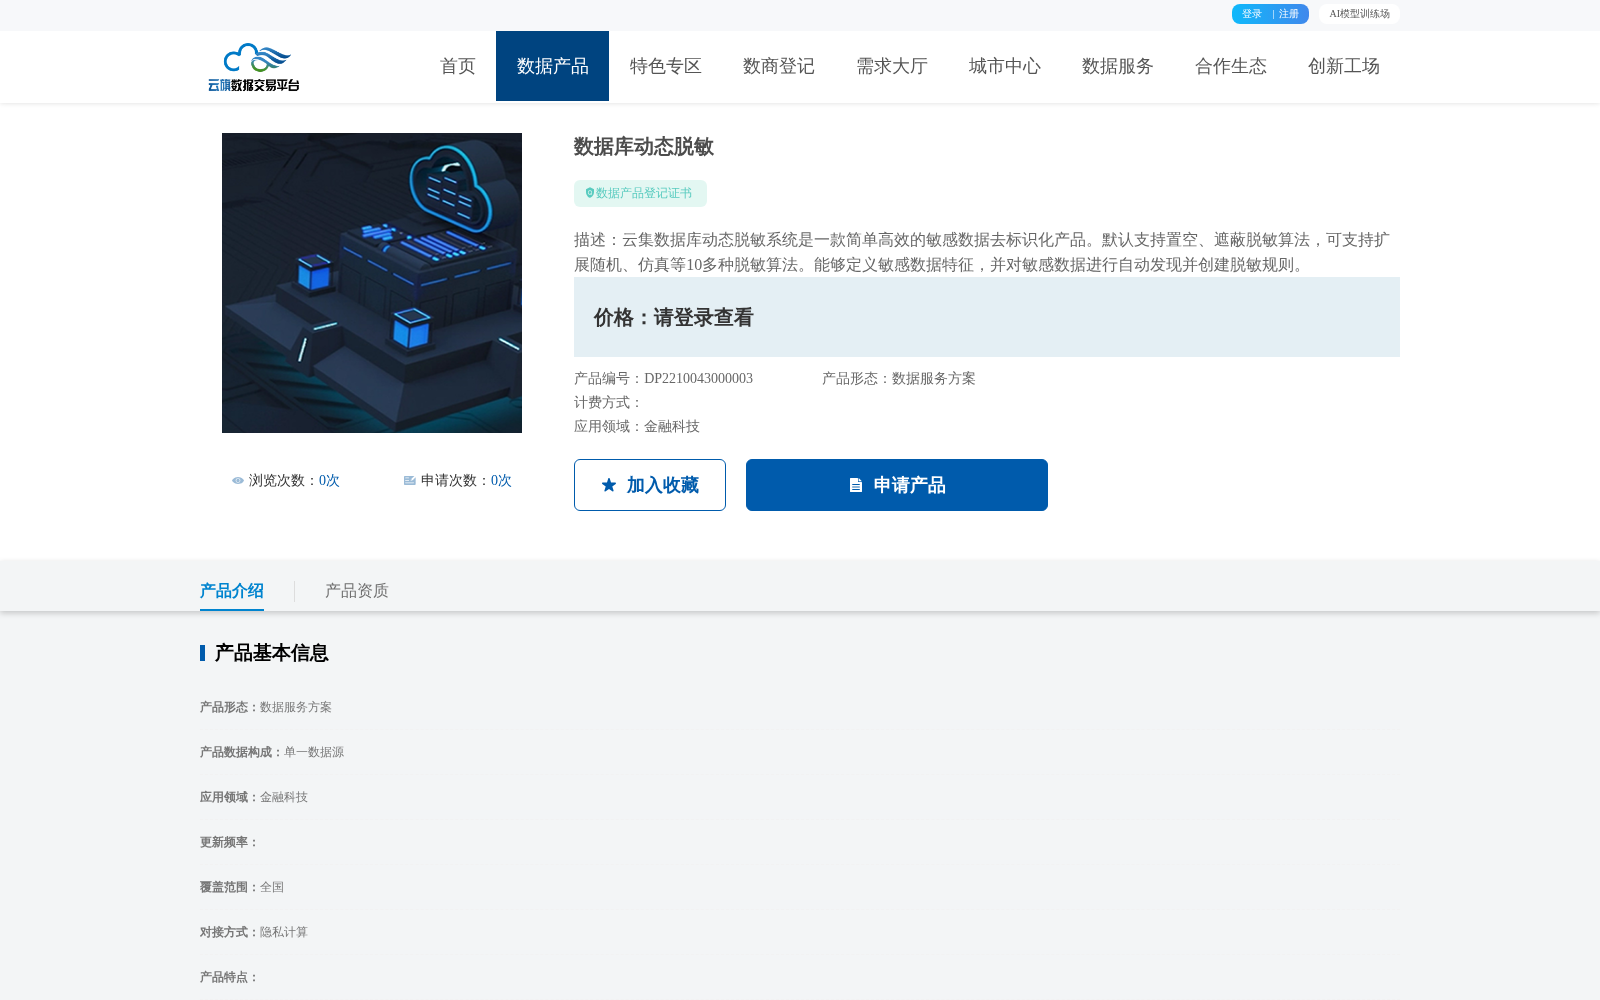Open 需求大厅 navigation item

(891, 66)
